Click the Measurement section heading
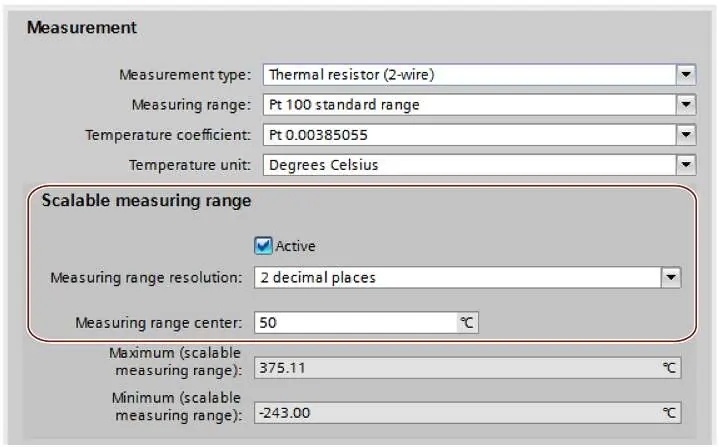Image resolution: width=719 pixels, height=447 pixels. [x=82, y=28]
